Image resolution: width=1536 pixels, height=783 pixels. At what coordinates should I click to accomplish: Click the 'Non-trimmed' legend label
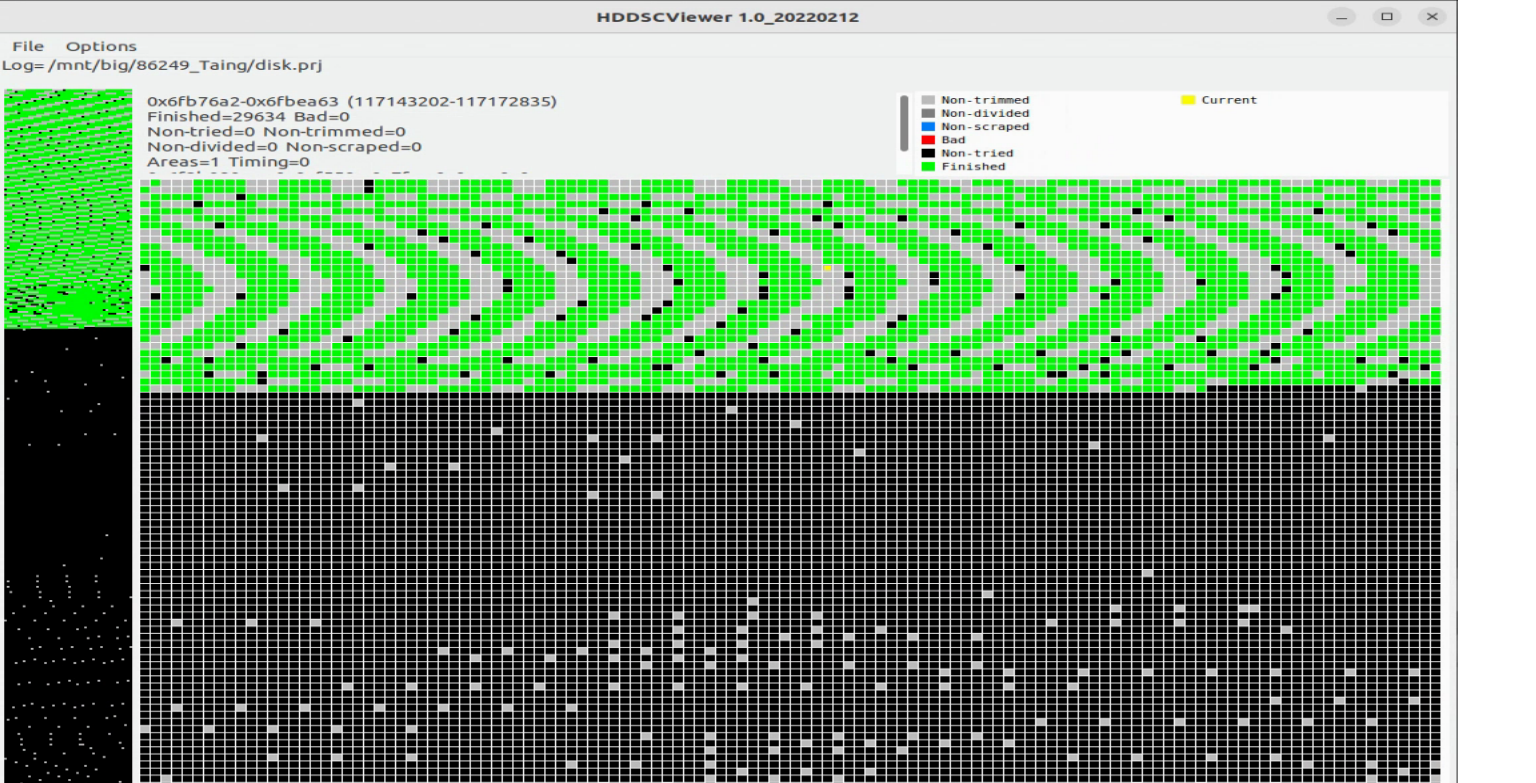985,100
